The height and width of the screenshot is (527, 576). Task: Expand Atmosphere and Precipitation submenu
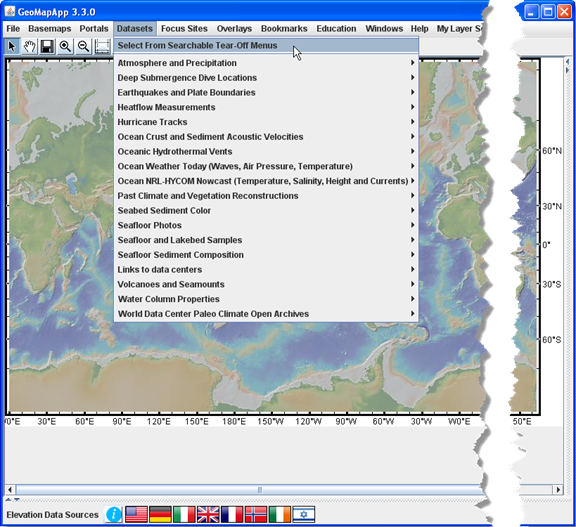pos(266,63)
